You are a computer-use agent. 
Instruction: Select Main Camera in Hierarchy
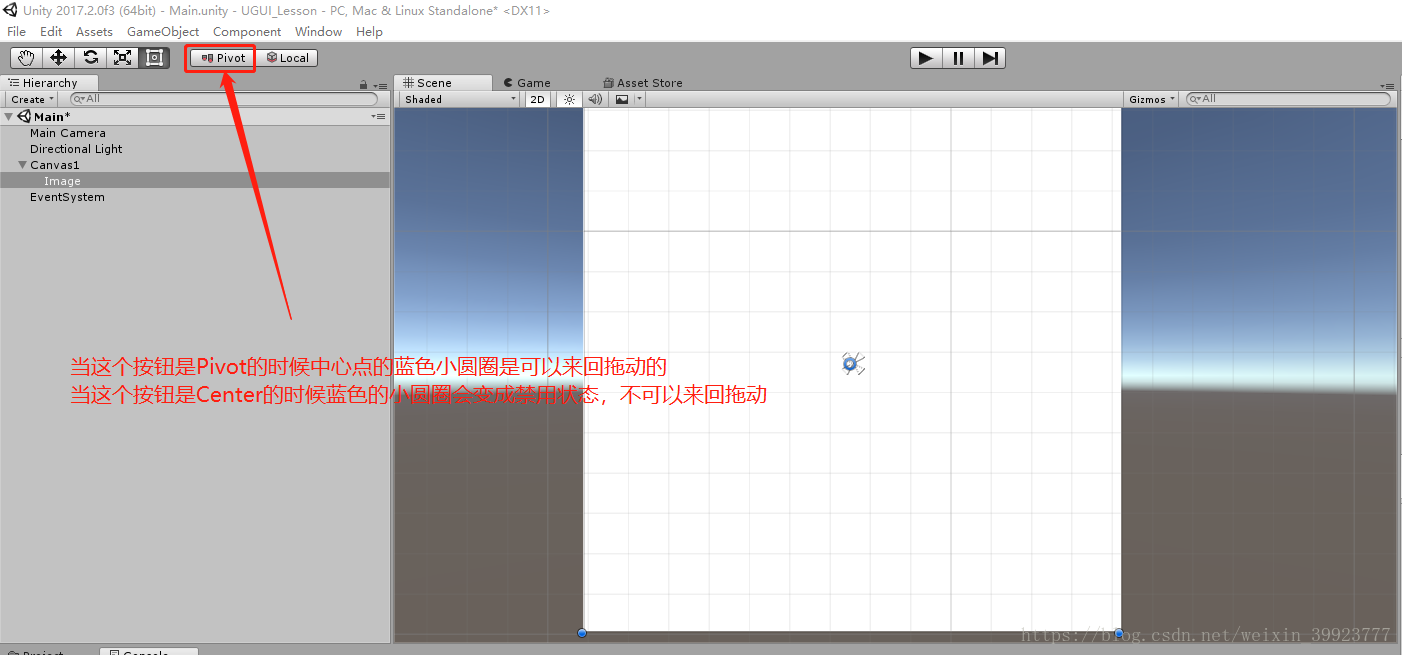67,133
